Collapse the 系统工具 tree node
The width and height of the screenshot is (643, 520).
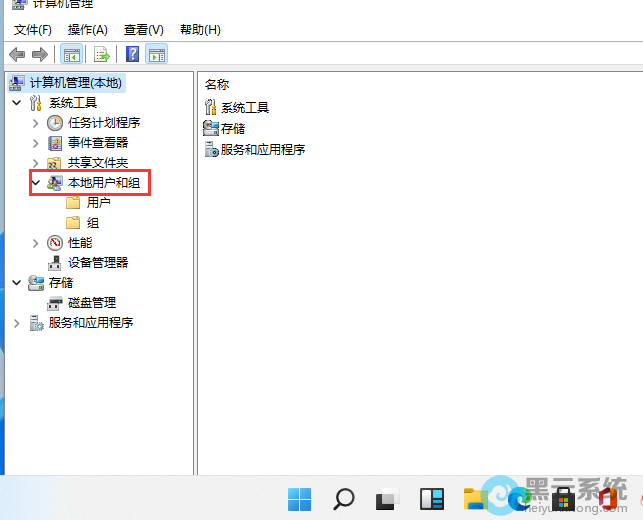(16, 103)
